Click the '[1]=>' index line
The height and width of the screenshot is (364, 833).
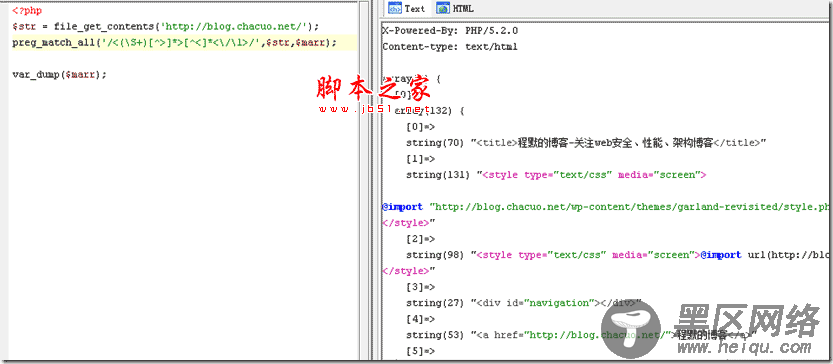pyautogui.click(x=420, y=159)
